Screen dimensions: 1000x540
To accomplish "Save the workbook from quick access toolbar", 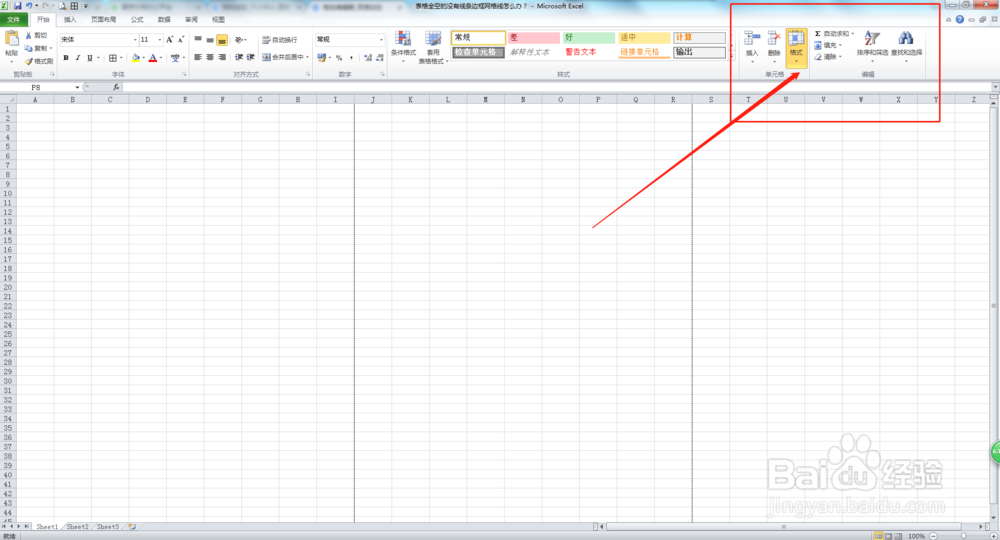I will [17, 6].
